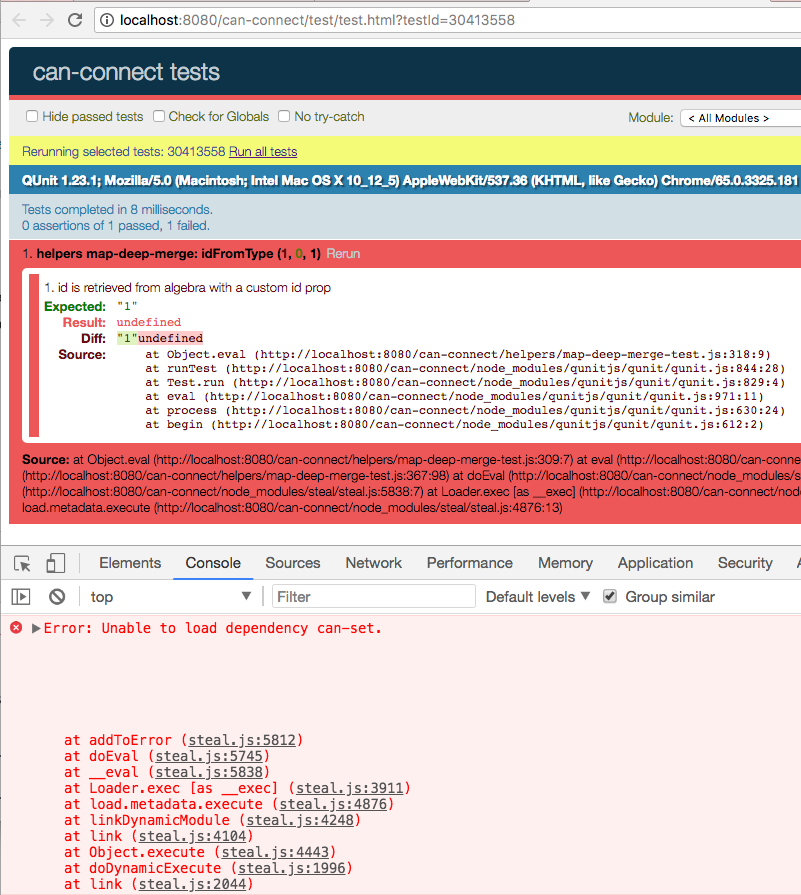Switch to the Security tab

(x=745, y=563)
